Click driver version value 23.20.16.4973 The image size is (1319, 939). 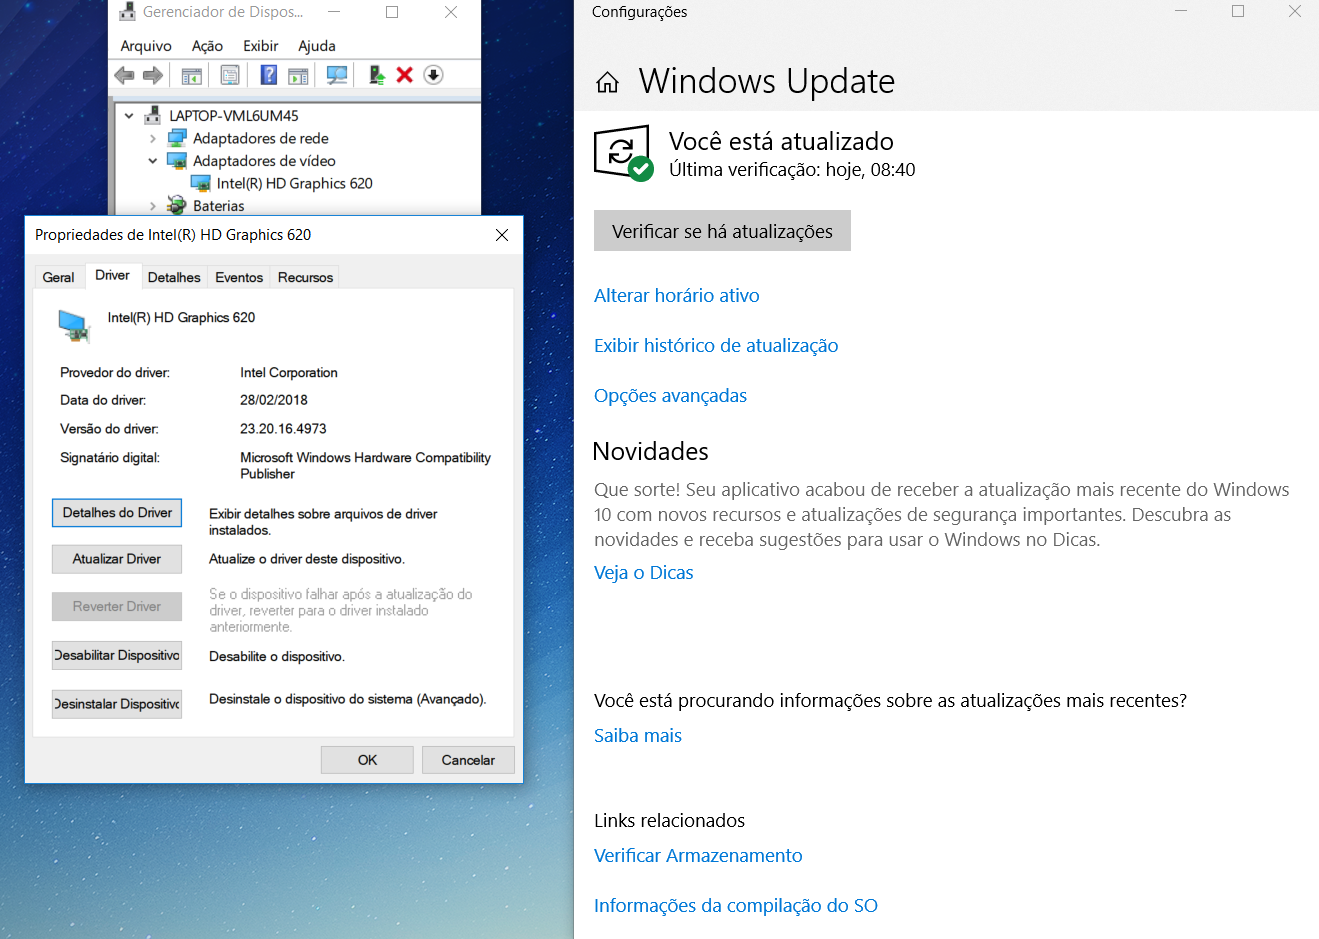[283, 428]
